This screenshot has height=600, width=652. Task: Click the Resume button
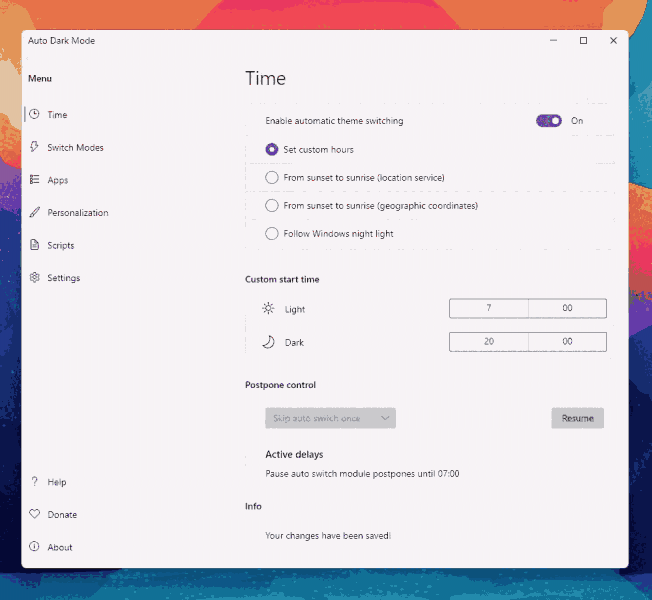[x=578, y=418]
